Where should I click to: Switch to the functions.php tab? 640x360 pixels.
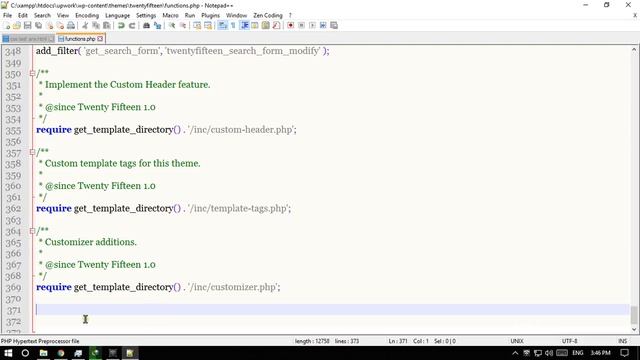(x=80, y=39)
